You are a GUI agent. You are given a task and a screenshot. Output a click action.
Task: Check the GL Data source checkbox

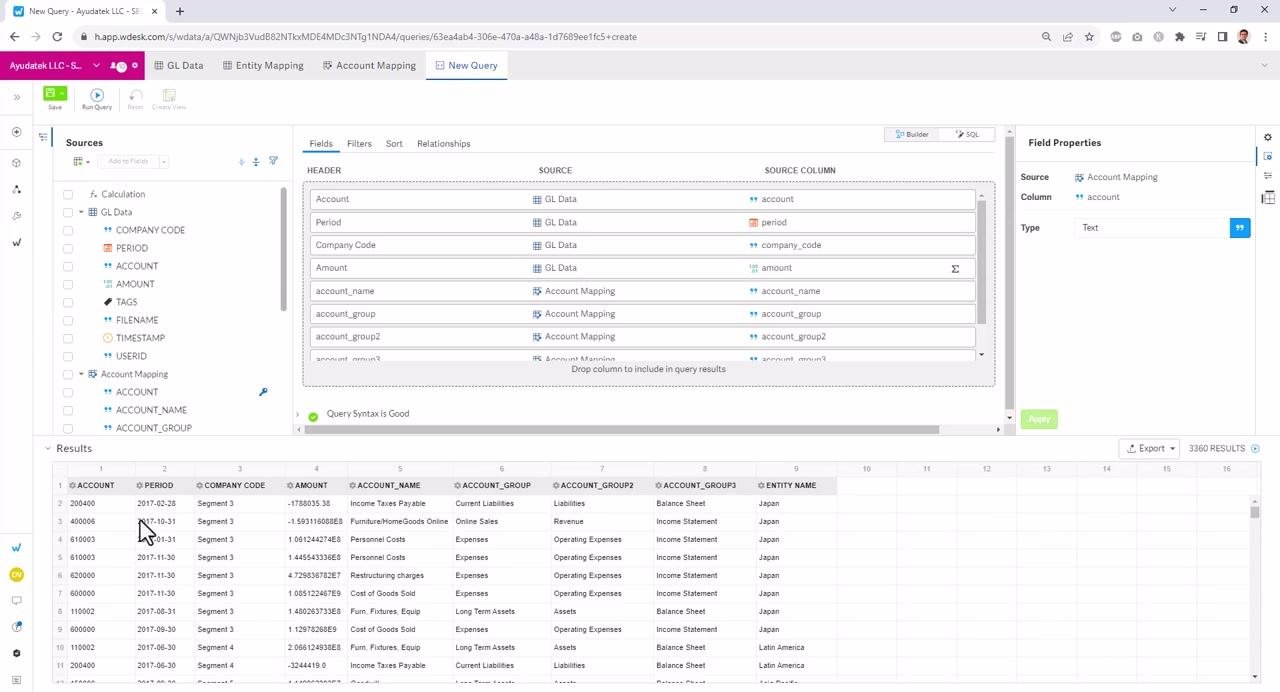click(x=68, y=212)
